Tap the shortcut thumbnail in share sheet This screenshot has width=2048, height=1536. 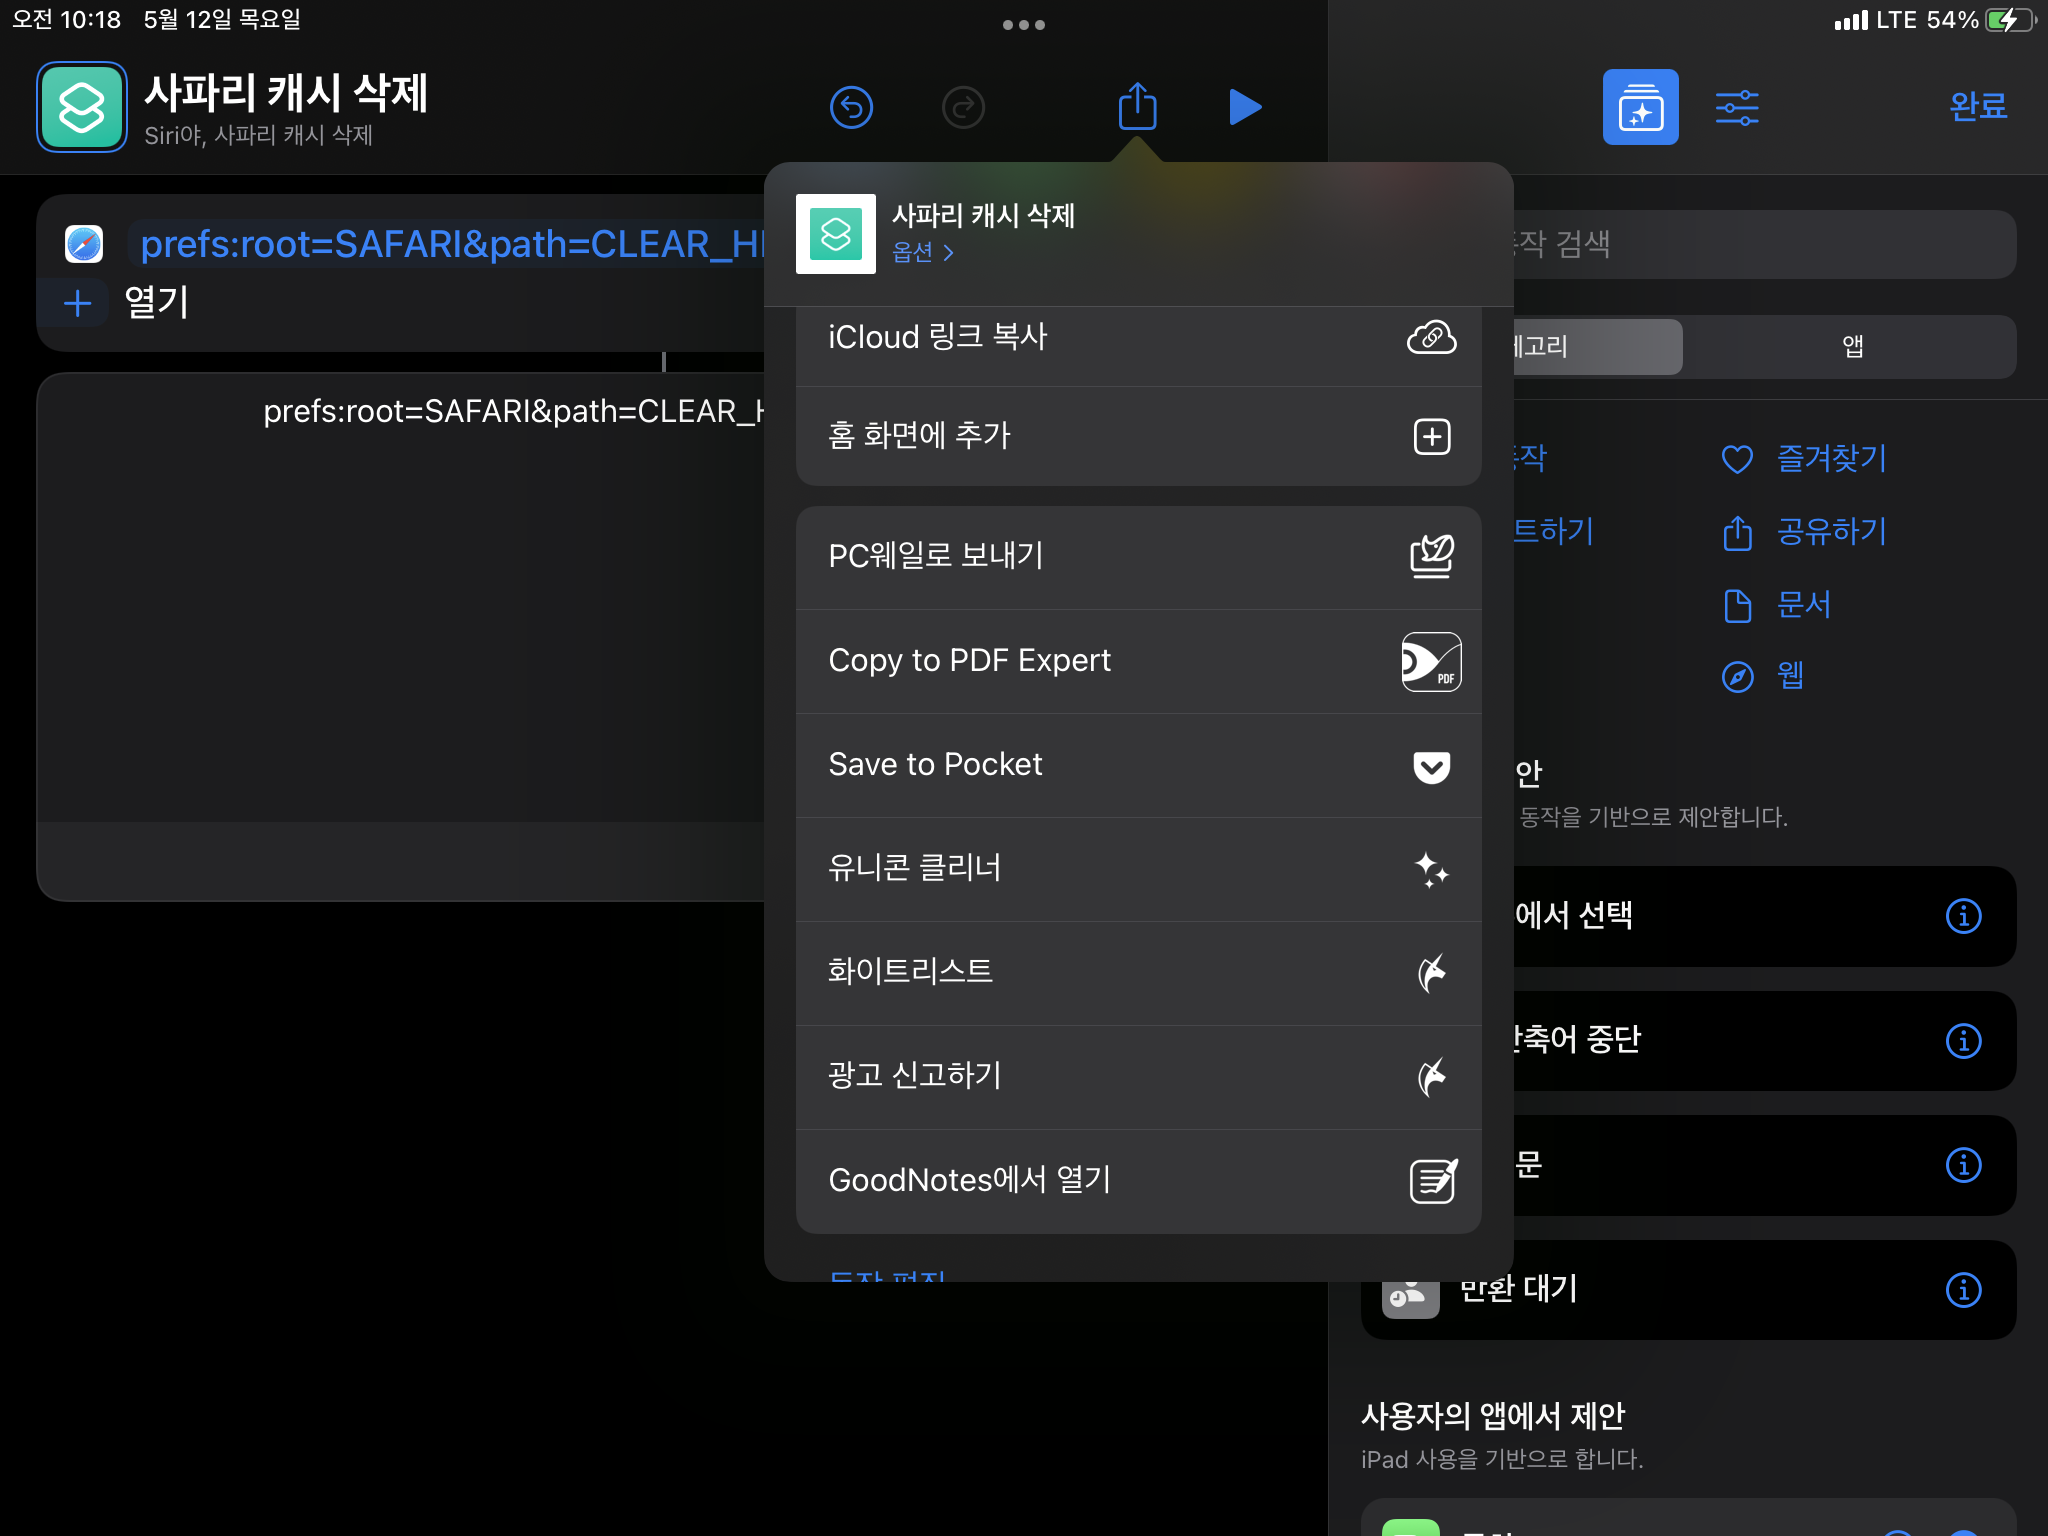click(x=836, y=234)
